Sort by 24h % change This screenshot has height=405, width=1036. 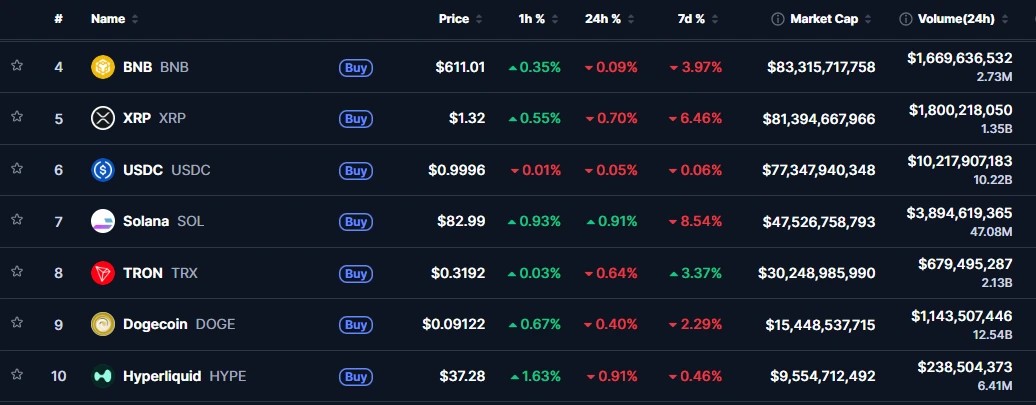(x=602, y=19)
